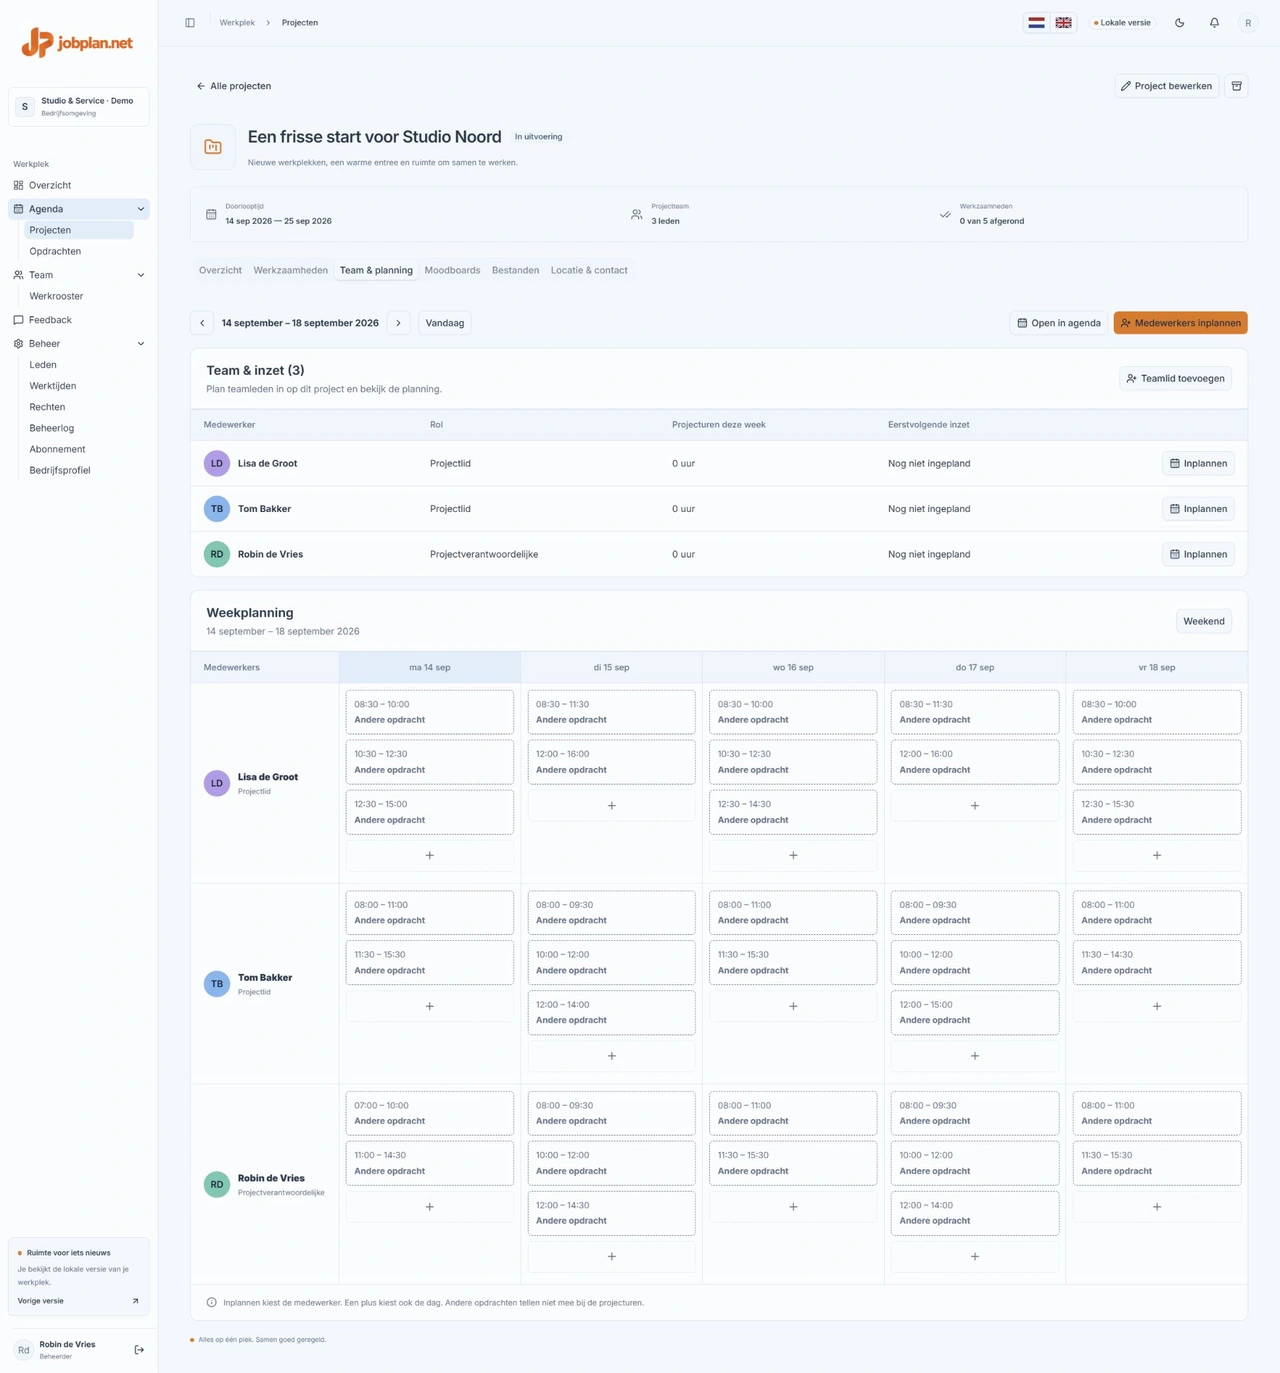The width and height of the screenshot is (1280, 1373).
Task: Open Robin's 07:00 – 10:00 shift card
Action: point(430,1113)
